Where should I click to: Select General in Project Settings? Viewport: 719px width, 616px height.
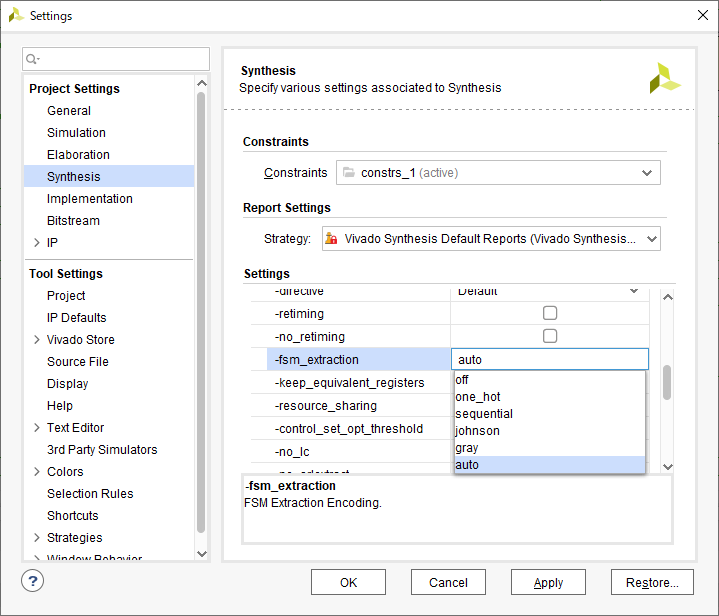pyautogui.click(x=69, y=111)
